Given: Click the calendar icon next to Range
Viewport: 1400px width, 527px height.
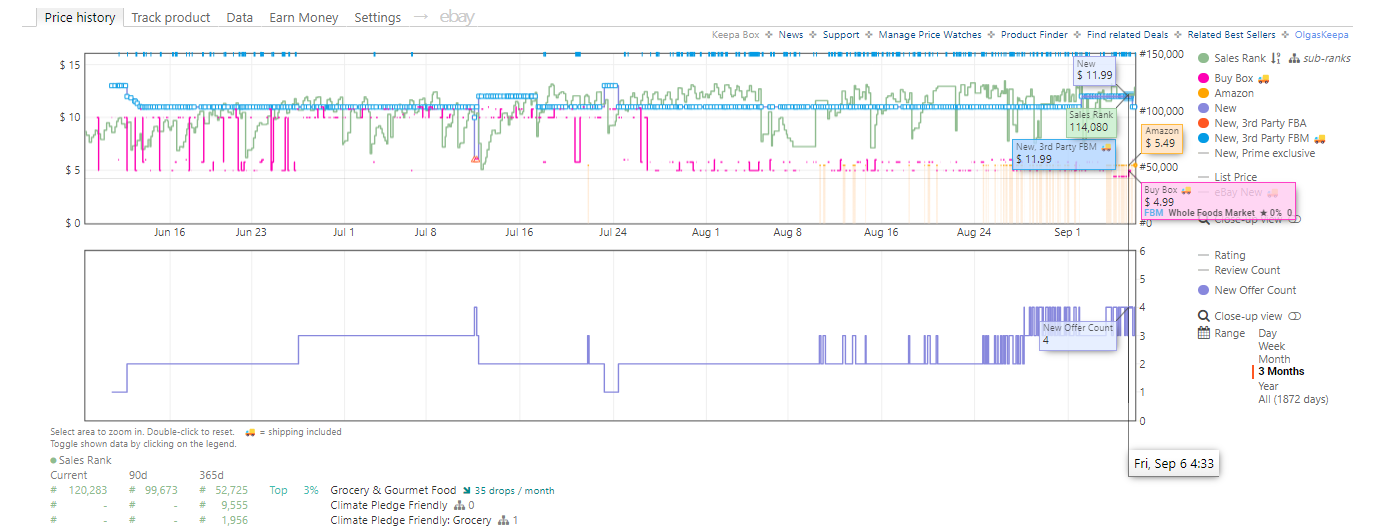Looking at the screenshot, I should pyautogui.click(x=1204, y=333).
